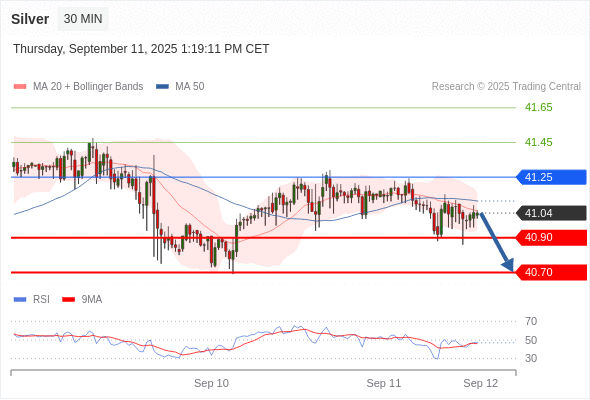Click the Silver chart title
The image size is (590, 400).
coord(30,19)
